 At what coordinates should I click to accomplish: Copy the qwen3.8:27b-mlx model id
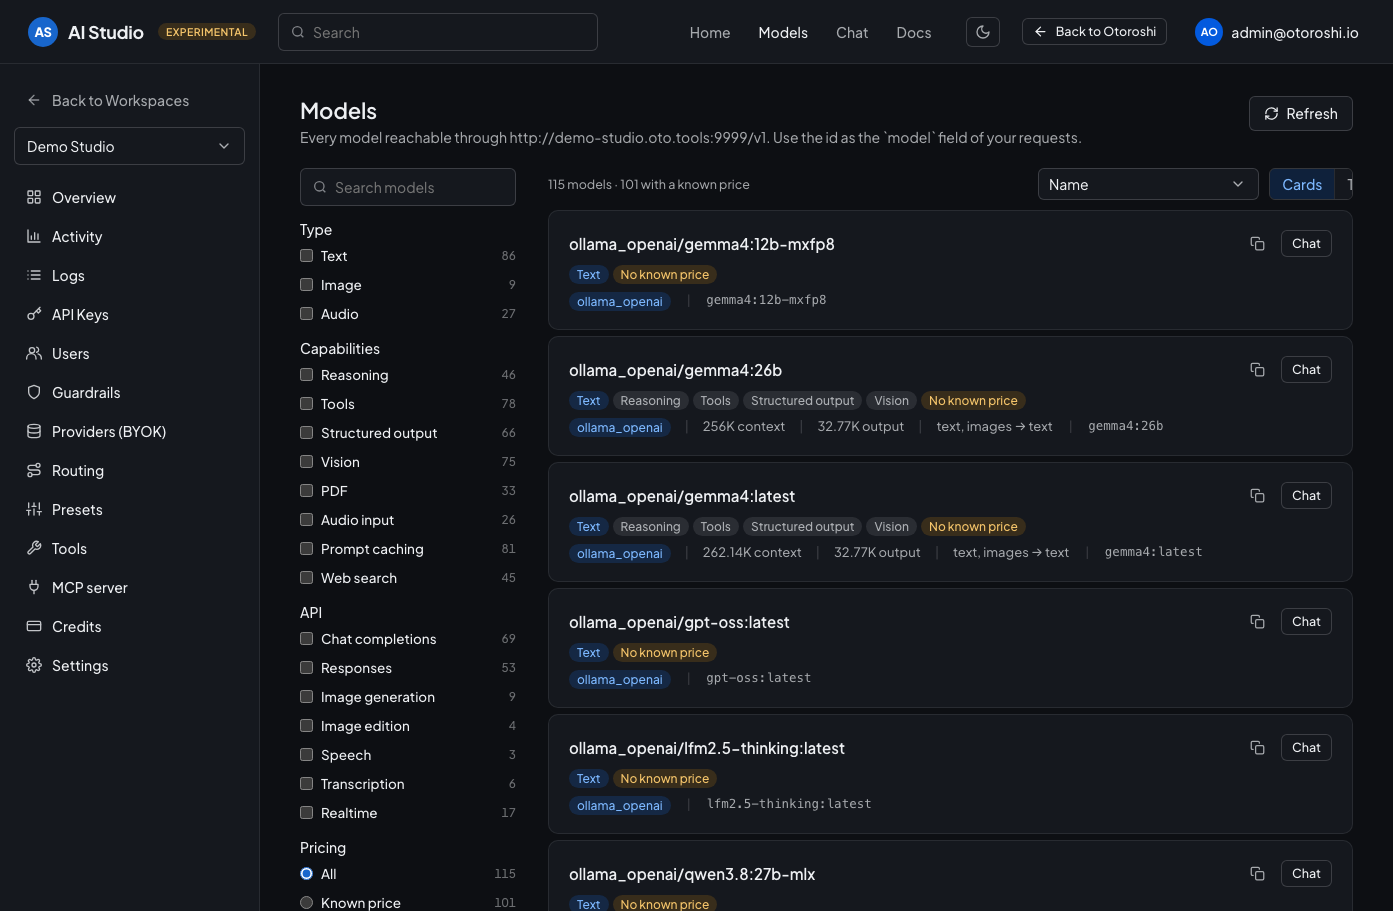tap(1257, 873)
